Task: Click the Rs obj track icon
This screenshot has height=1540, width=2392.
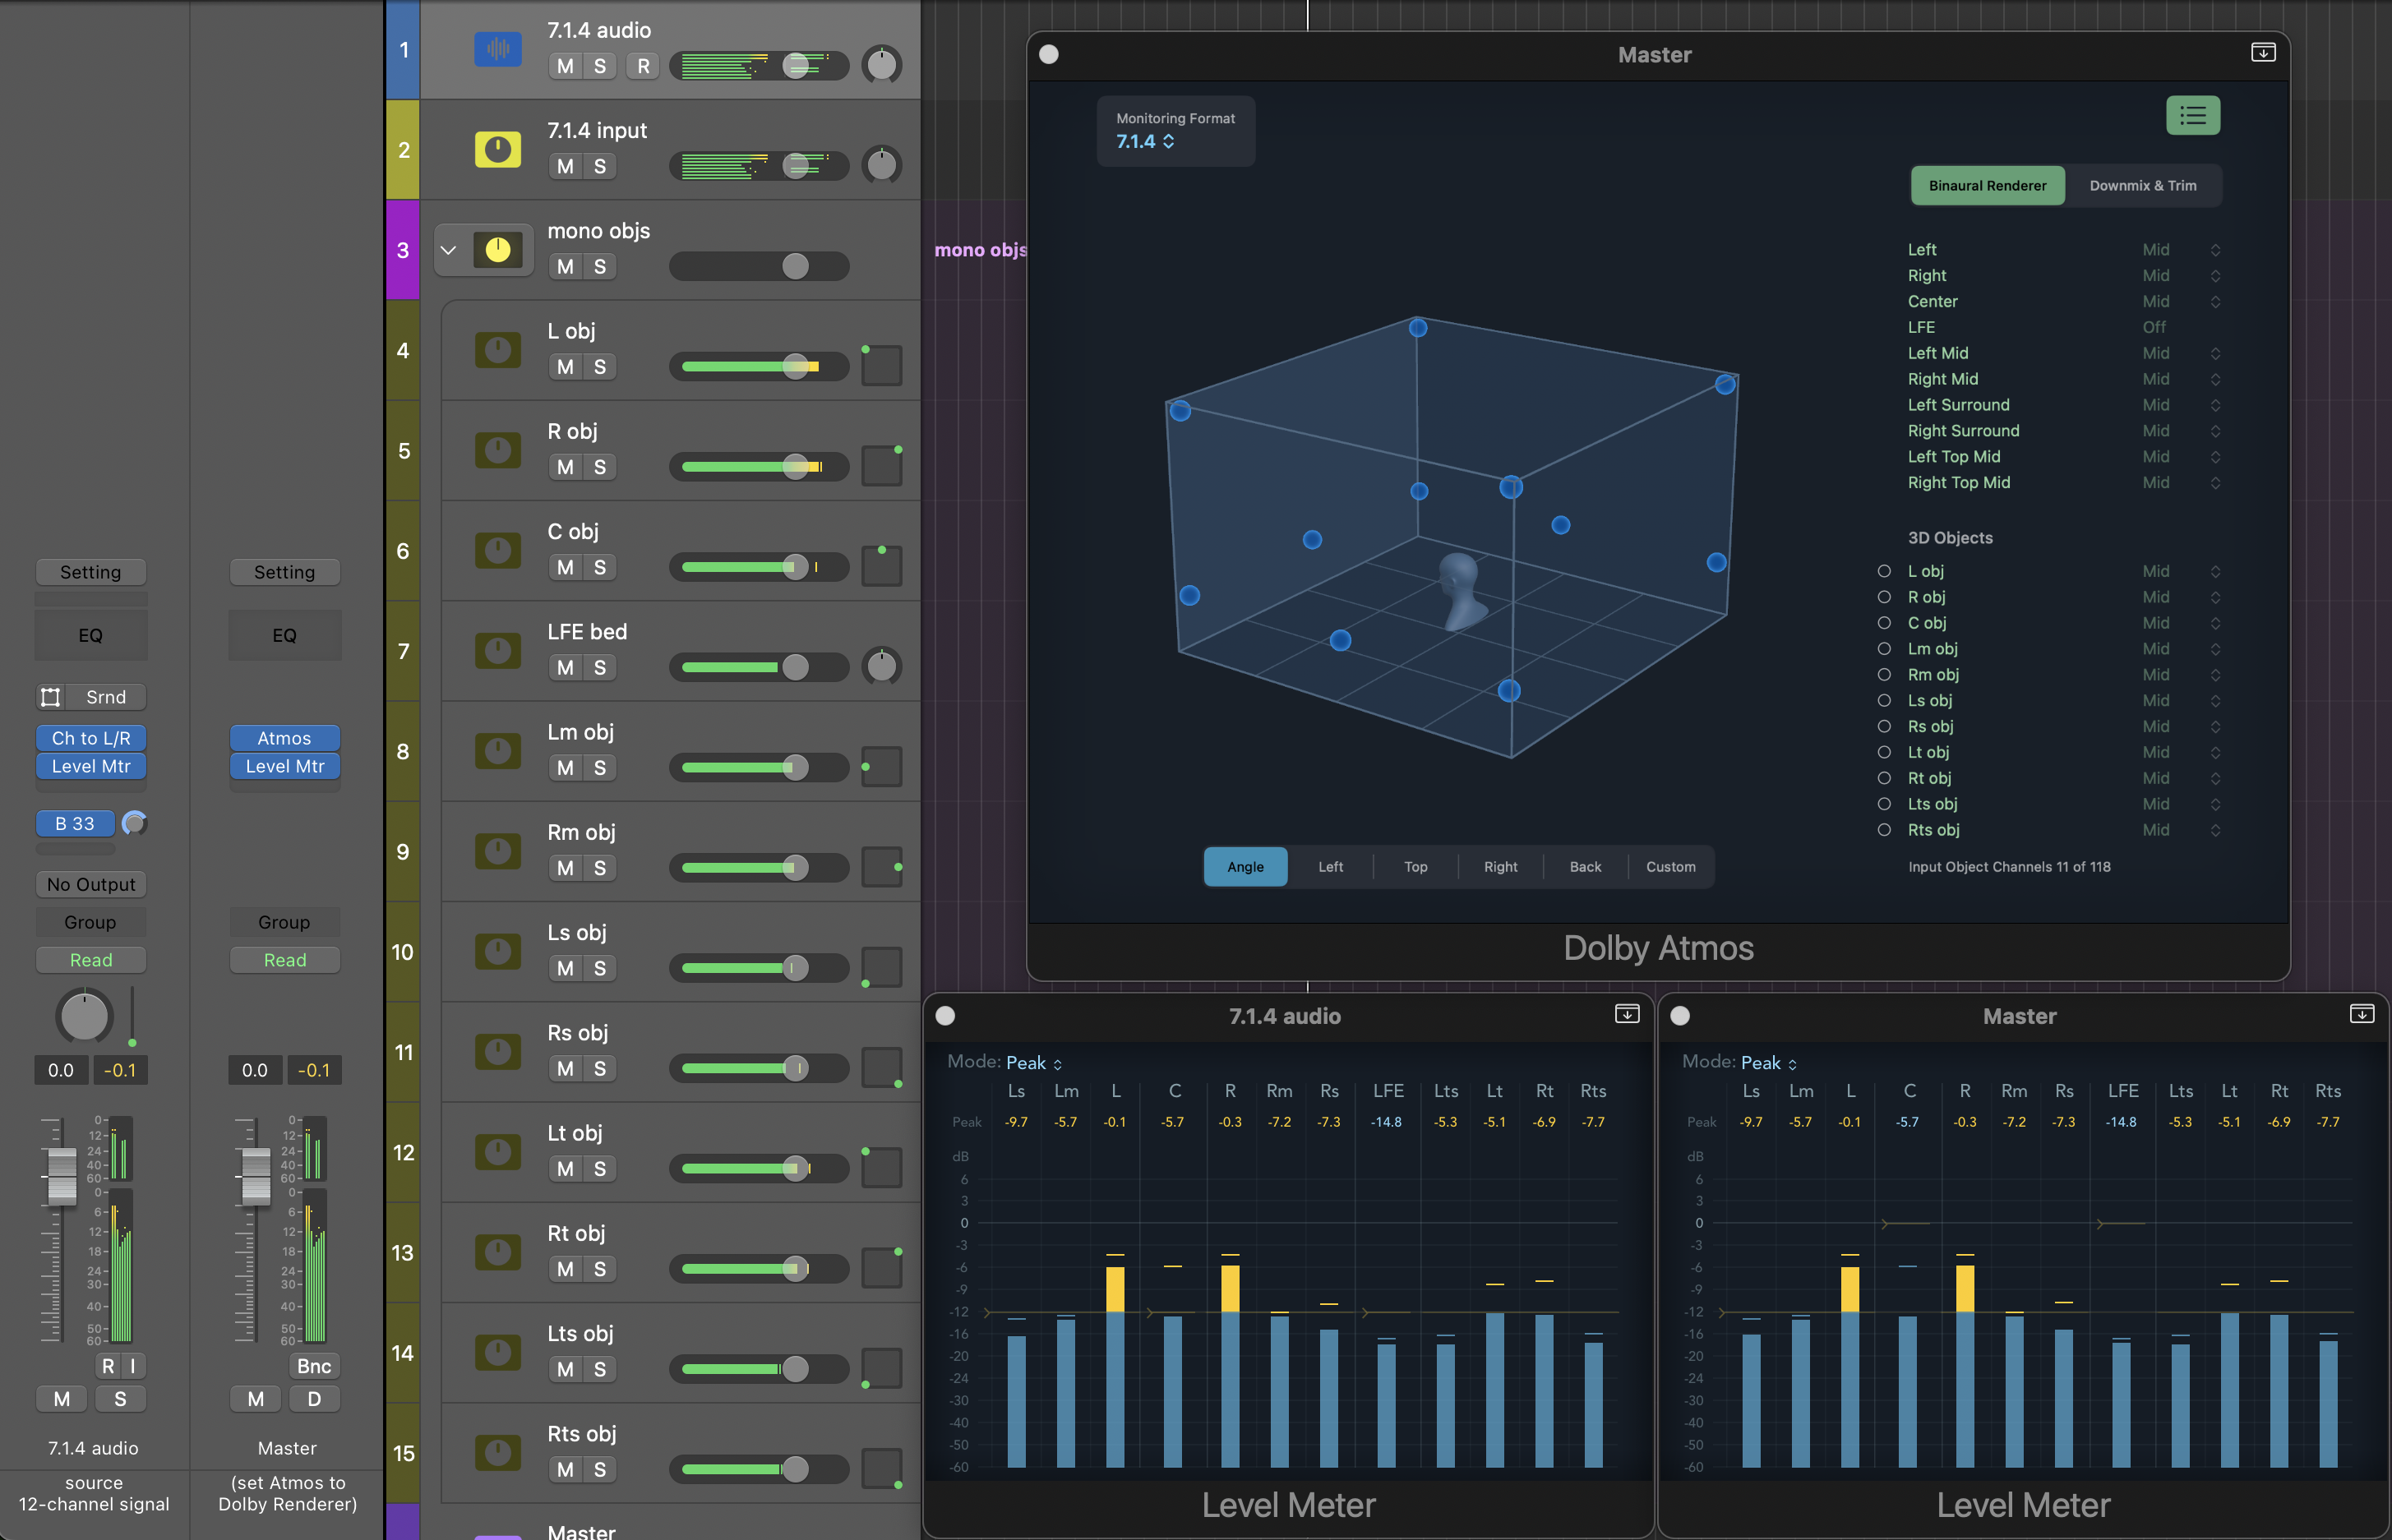Action: tap(498, 1052)
